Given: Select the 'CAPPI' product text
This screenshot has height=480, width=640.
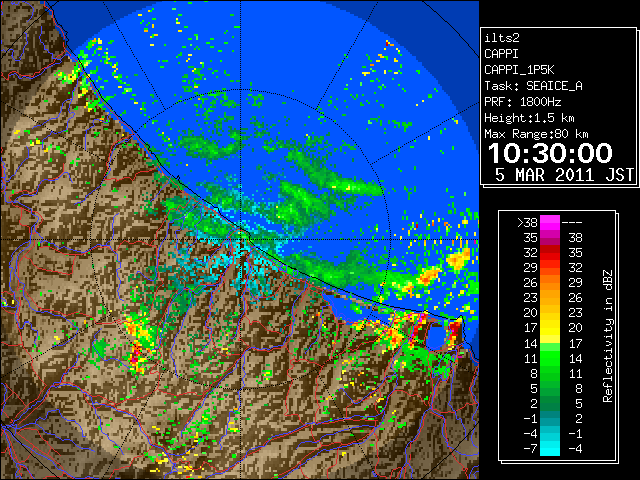Looking at the screenshot, I should coord(502,54).
